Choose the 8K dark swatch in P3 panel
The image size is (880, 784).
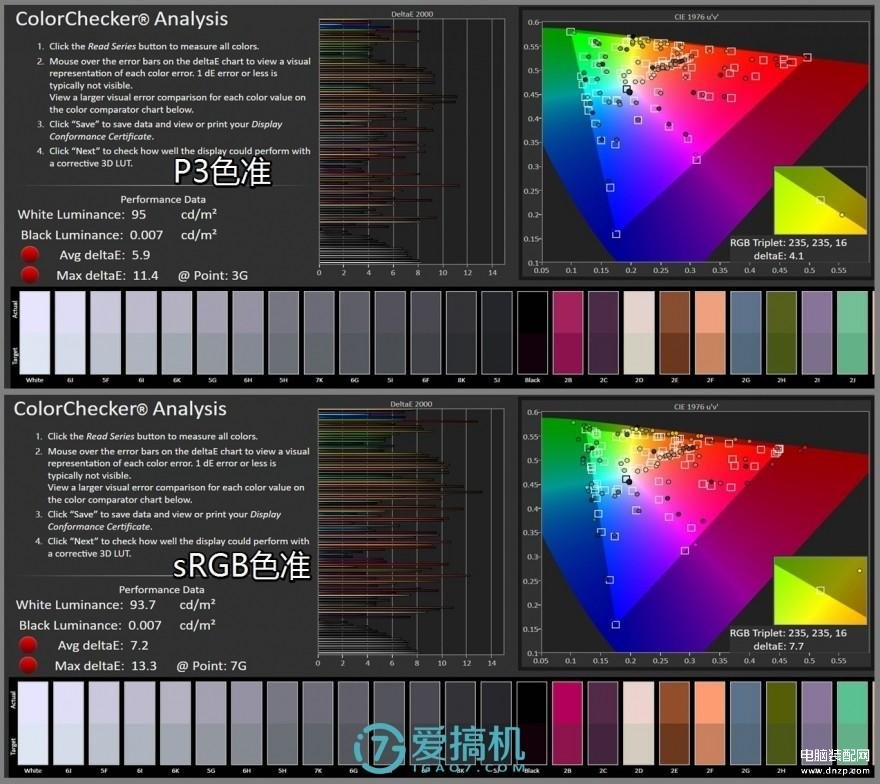pos(461,332)
